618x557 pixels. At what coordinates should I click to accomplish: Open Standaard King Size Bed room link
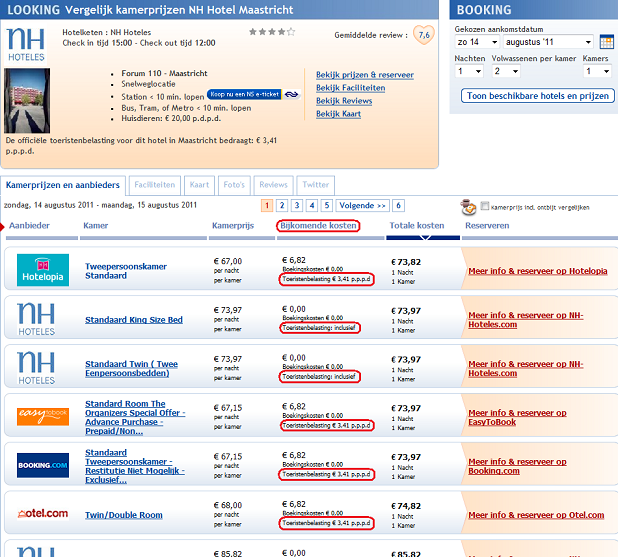(x=134, y=320)
